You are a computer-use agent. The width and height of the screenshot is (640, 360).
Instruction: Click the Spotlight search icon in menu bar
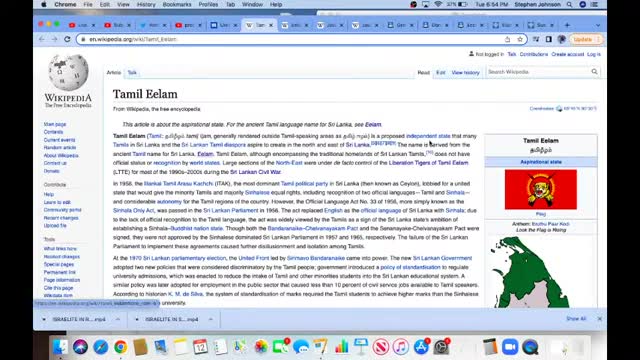(569, 4)
